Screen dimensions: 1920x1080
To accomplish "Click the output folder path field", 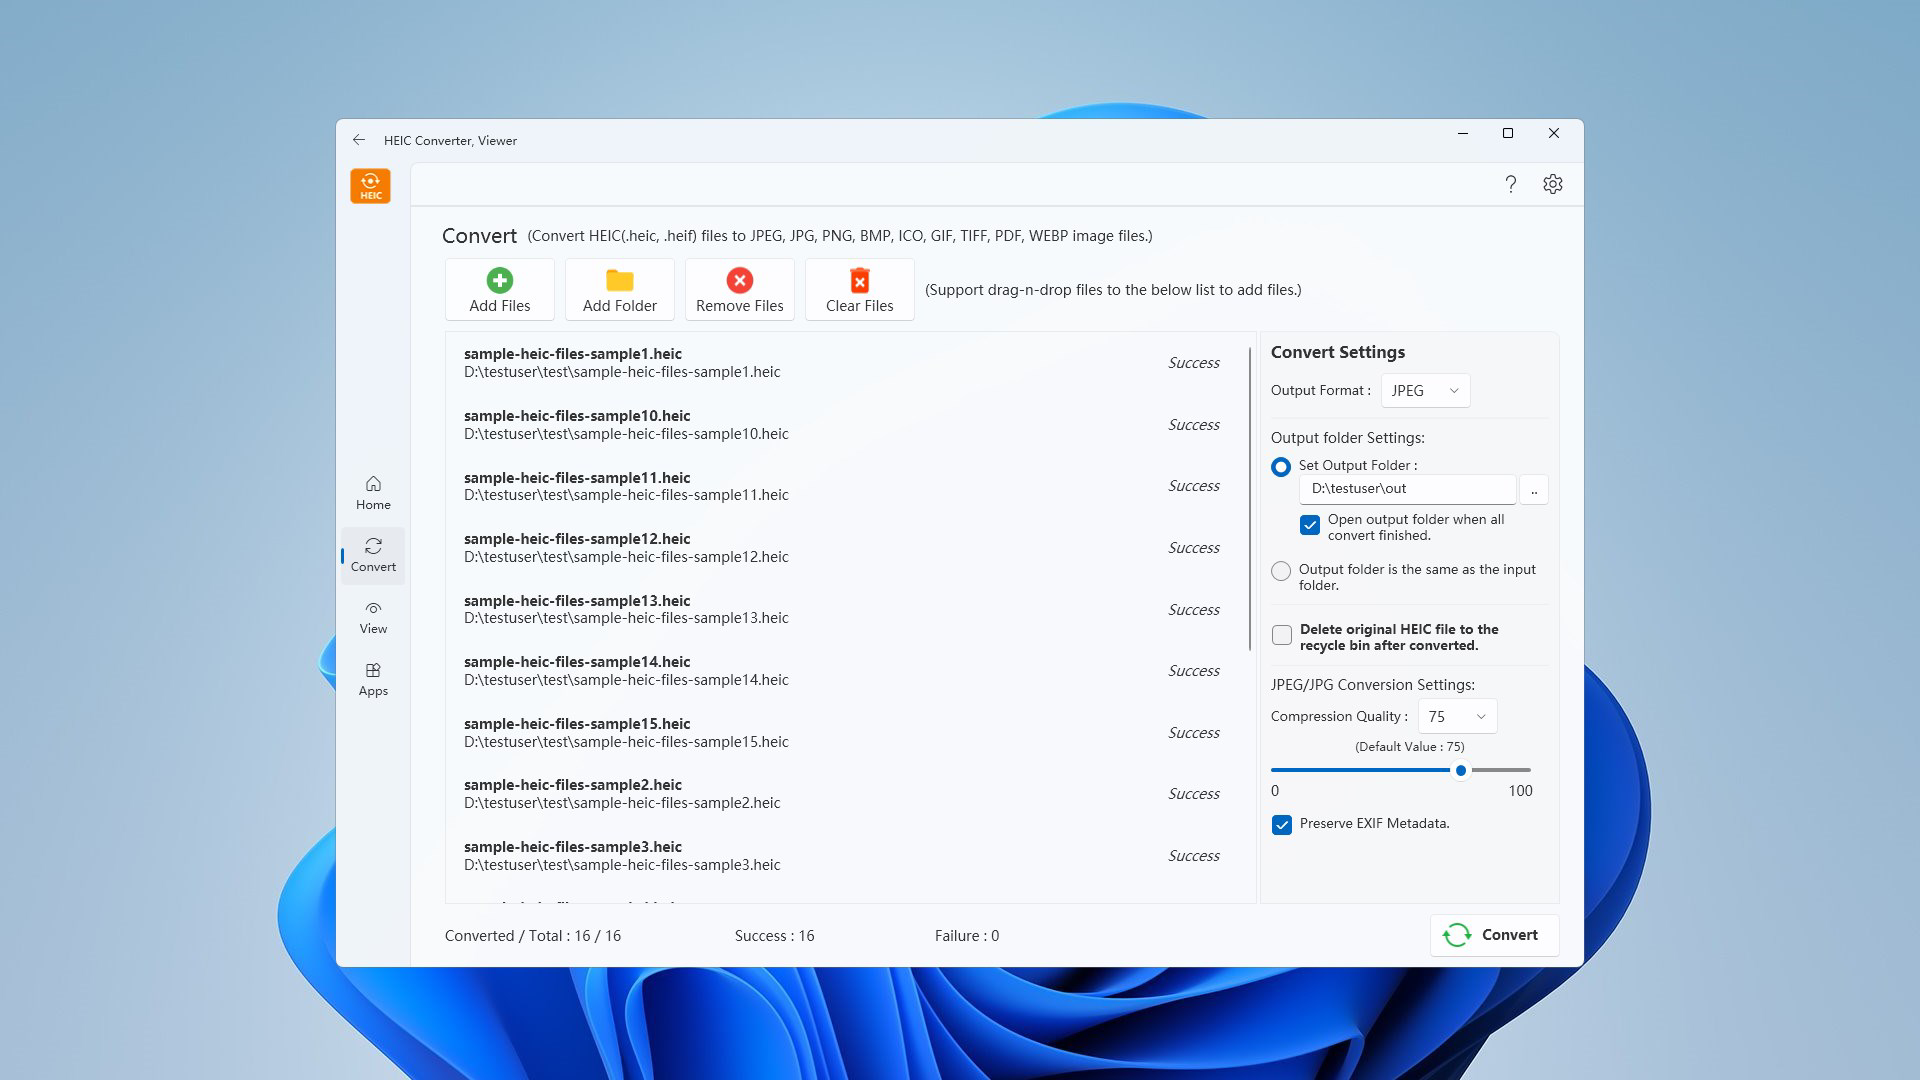I will [x=1408, y=489].
